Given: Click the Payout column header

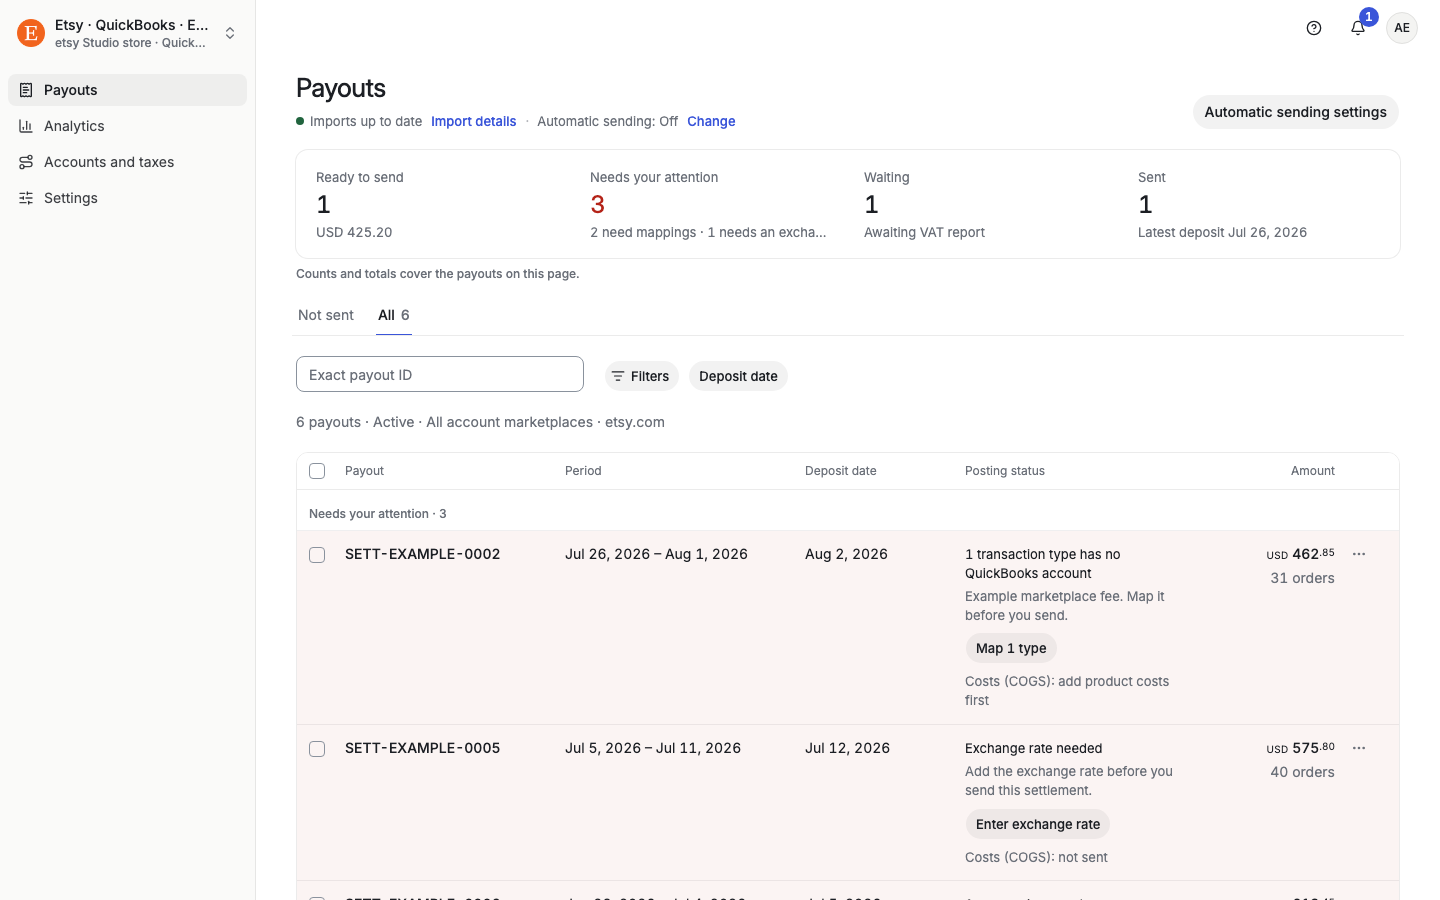Looking at the screenshot, I should [x=364, y=471].
